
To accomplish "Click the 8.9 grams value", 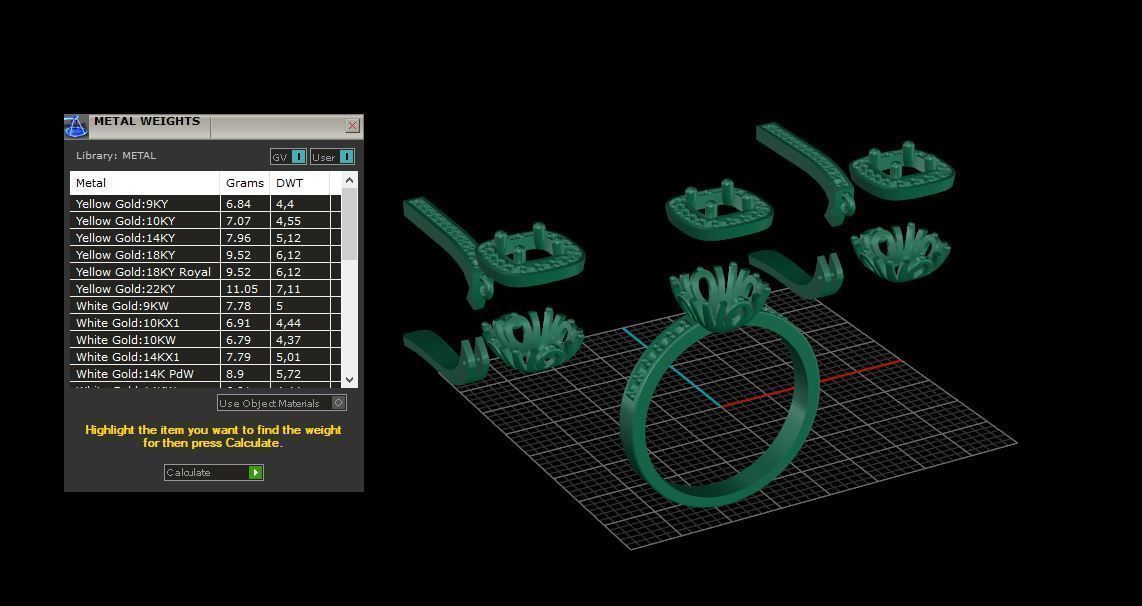I will pos(235,374).
